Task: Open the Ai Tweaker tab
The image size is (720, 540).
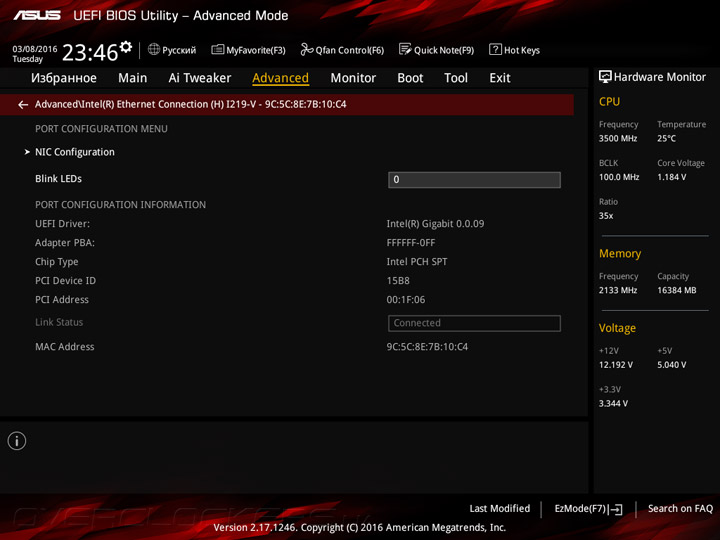Action: click(200, 78)
